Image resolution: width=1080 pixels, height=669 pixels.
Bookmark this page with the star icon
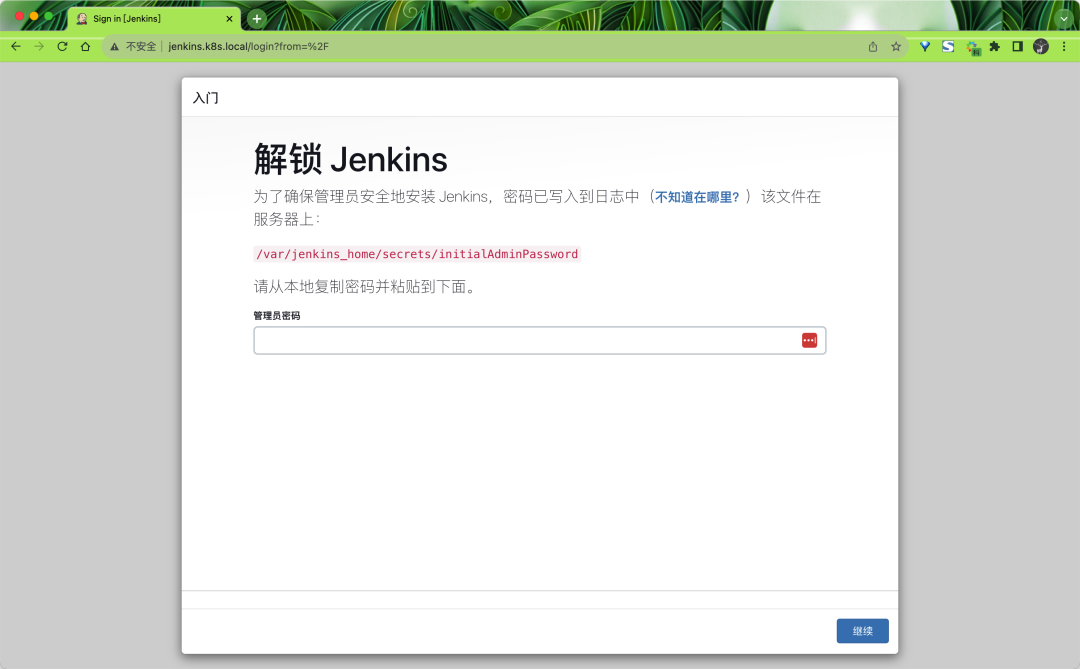(895, 46)
